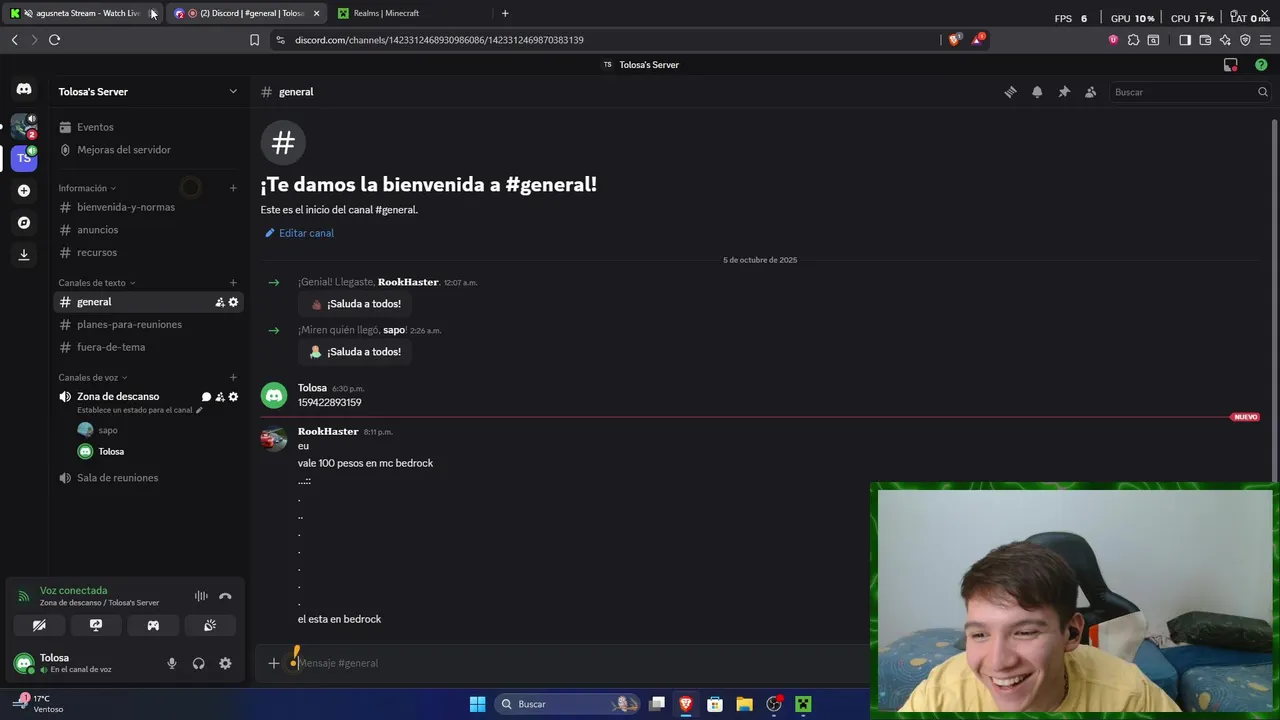Open Discord direct messages home icon
This screenshot has width=1280, height=720.
(x=24, y=89)
